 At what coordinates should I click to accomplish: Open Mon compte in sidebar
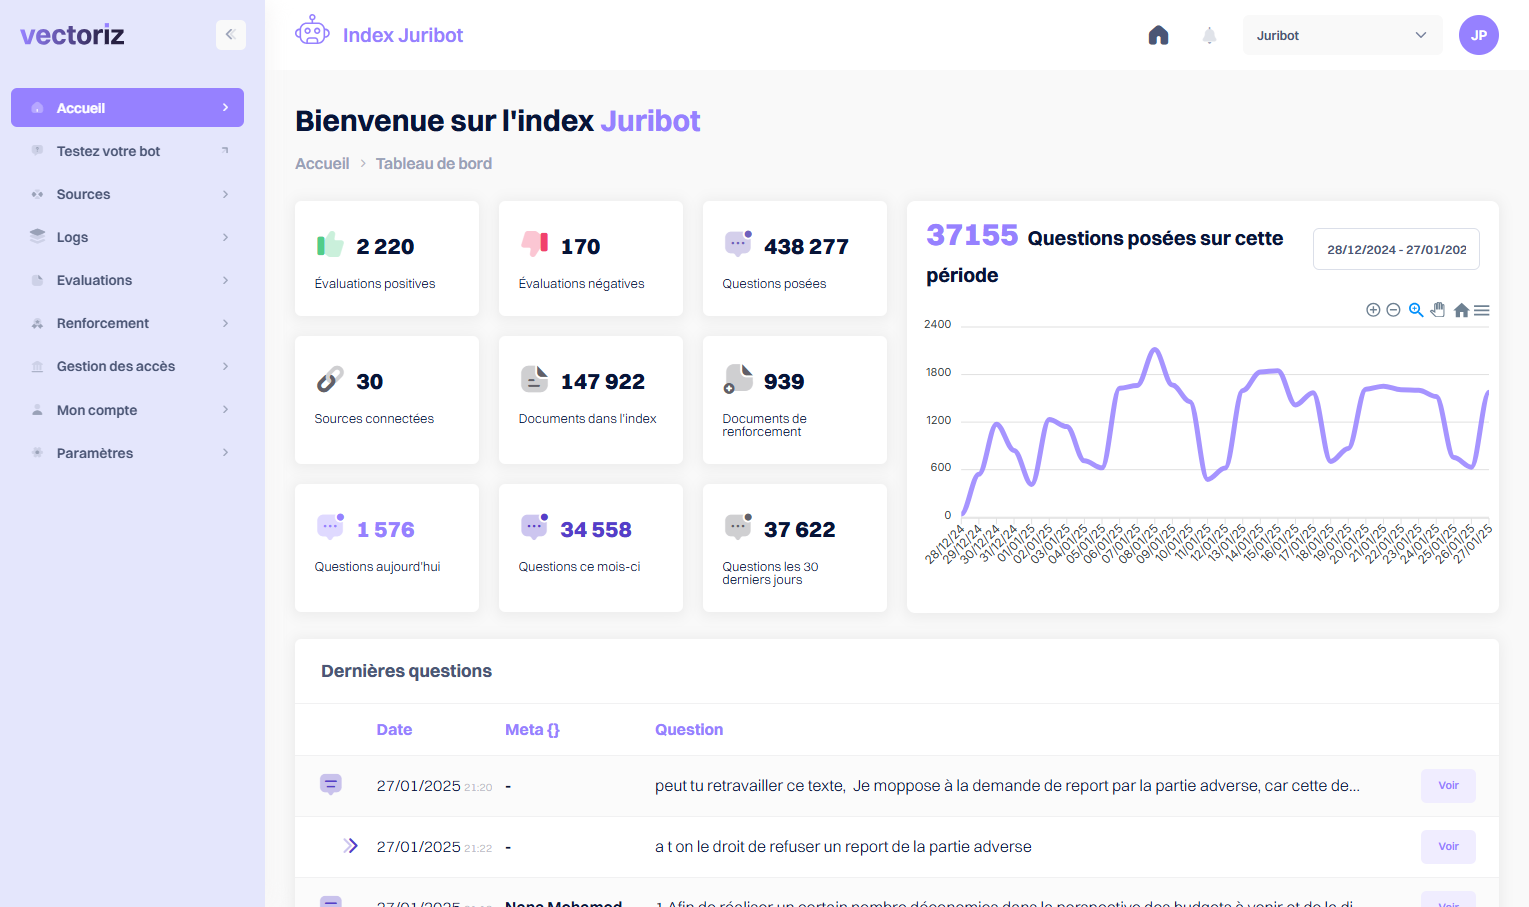point(127,410)
